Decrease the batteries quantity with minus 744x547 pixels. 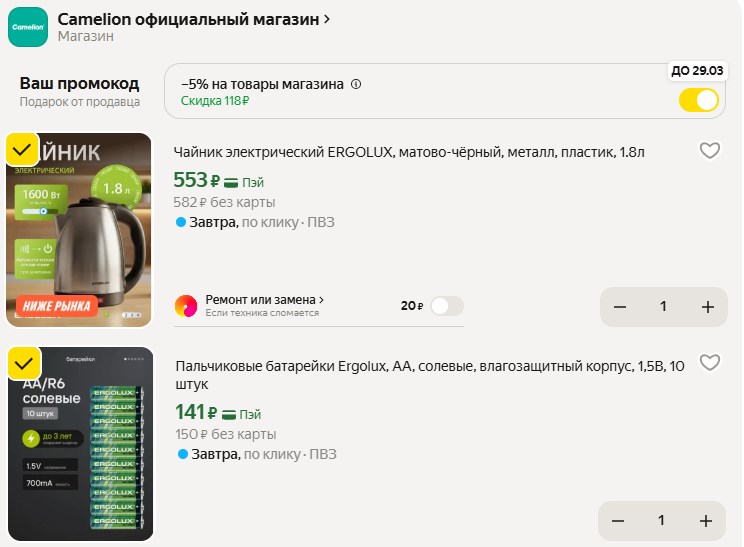click(618, 521)
